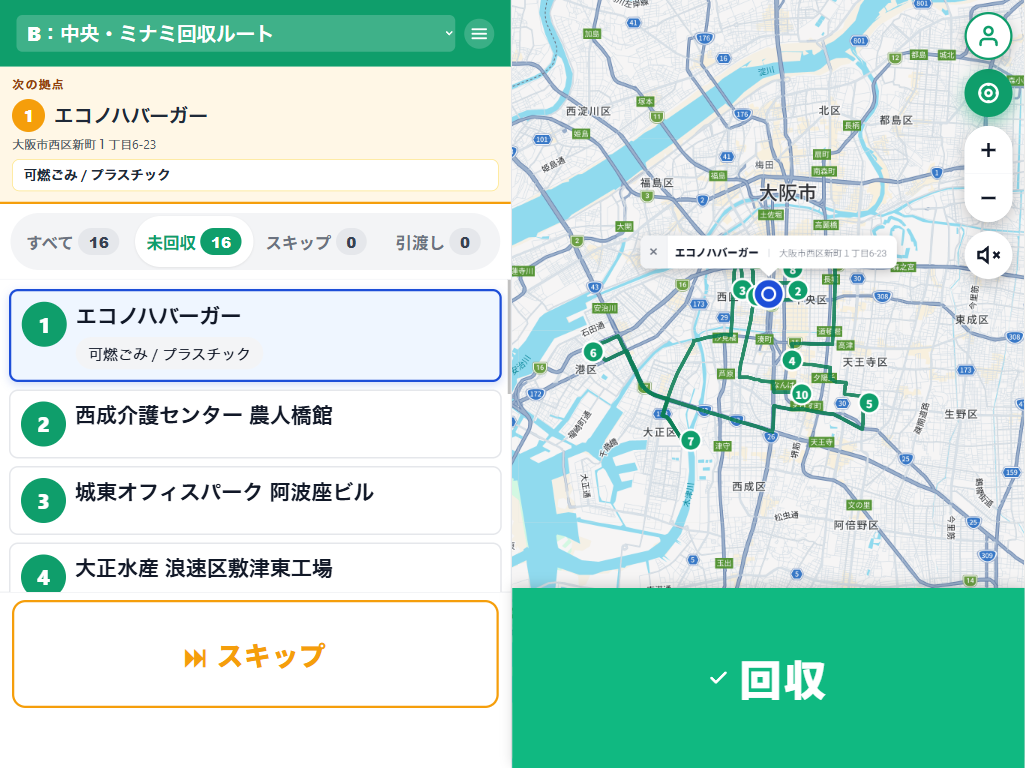Toggle the muted sound button
Image resolution: width=1025 pixels, height=768 pixels.
click(988, 255)
